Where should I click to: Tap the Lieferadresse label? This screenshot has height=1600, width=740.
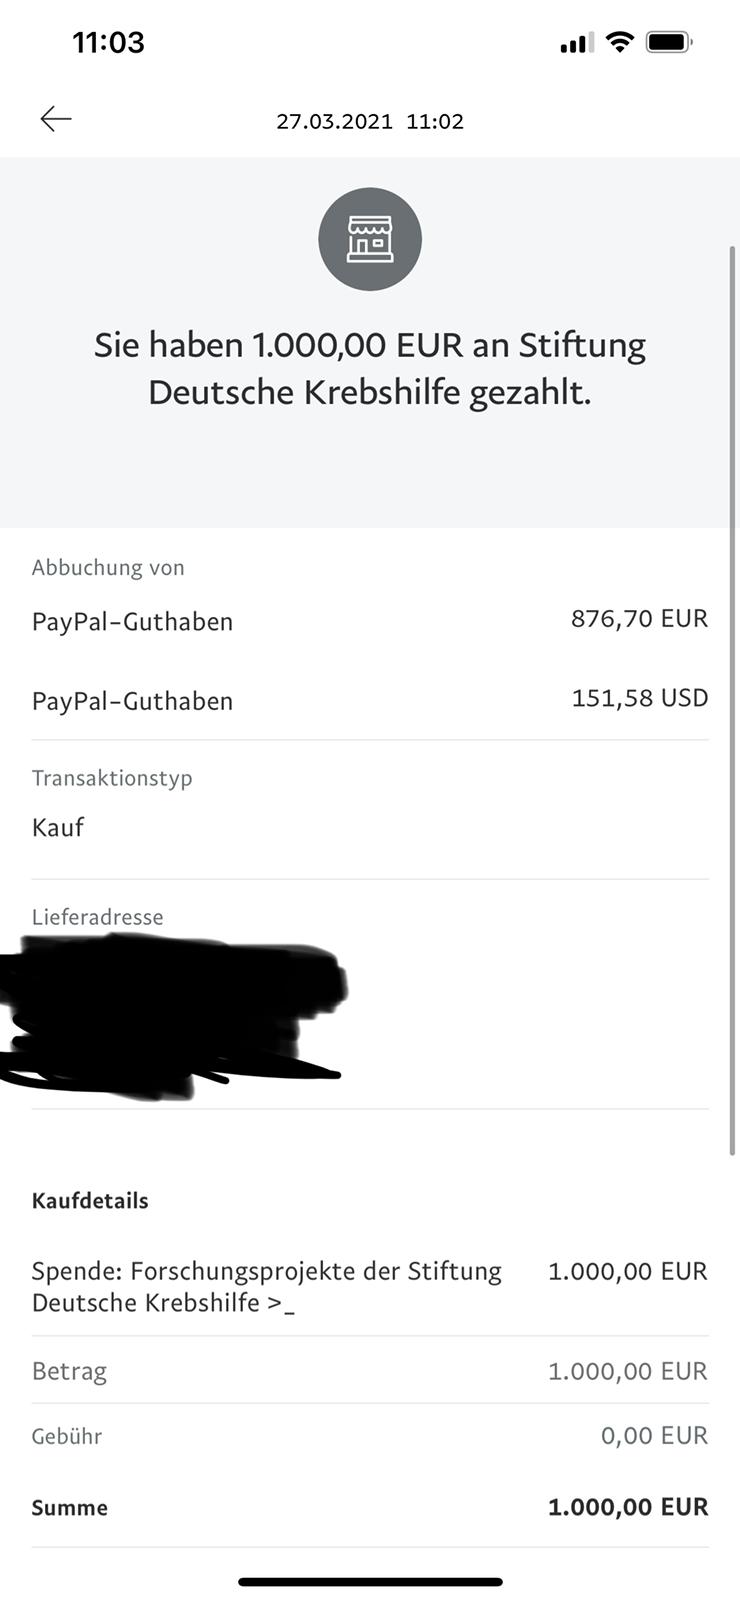[97, 916]
